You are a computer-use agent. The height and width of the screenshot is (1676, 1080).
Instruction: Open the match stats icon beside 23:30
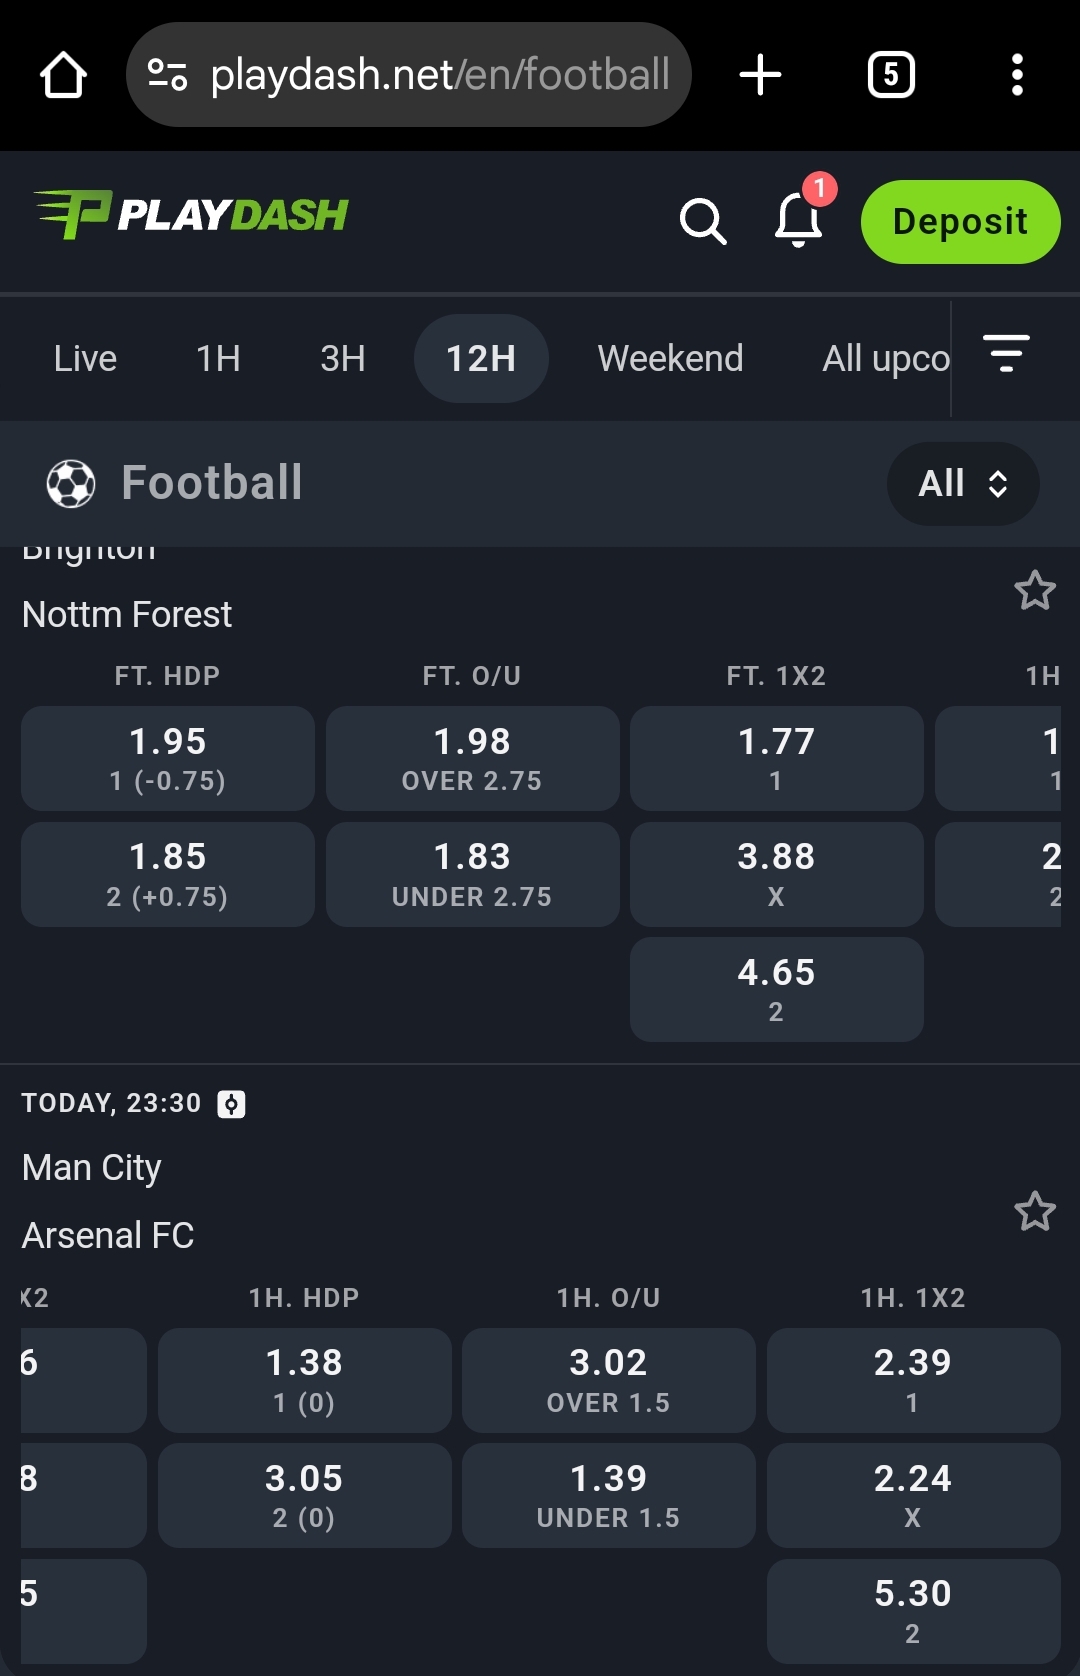[x=231, y=1104]
